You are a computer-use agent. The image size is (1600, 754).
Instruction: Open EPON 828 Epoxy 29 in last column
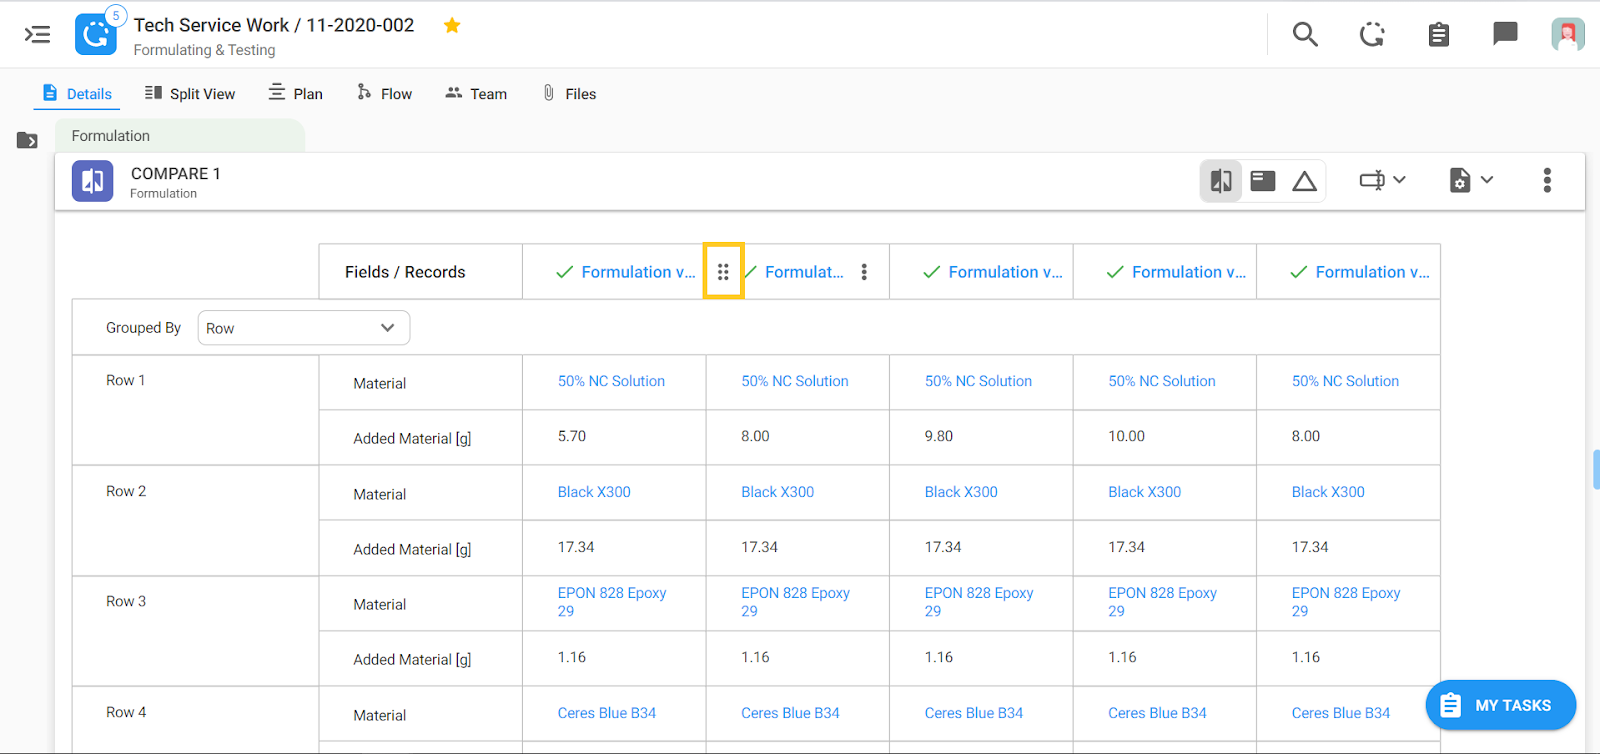point(1346,602)
